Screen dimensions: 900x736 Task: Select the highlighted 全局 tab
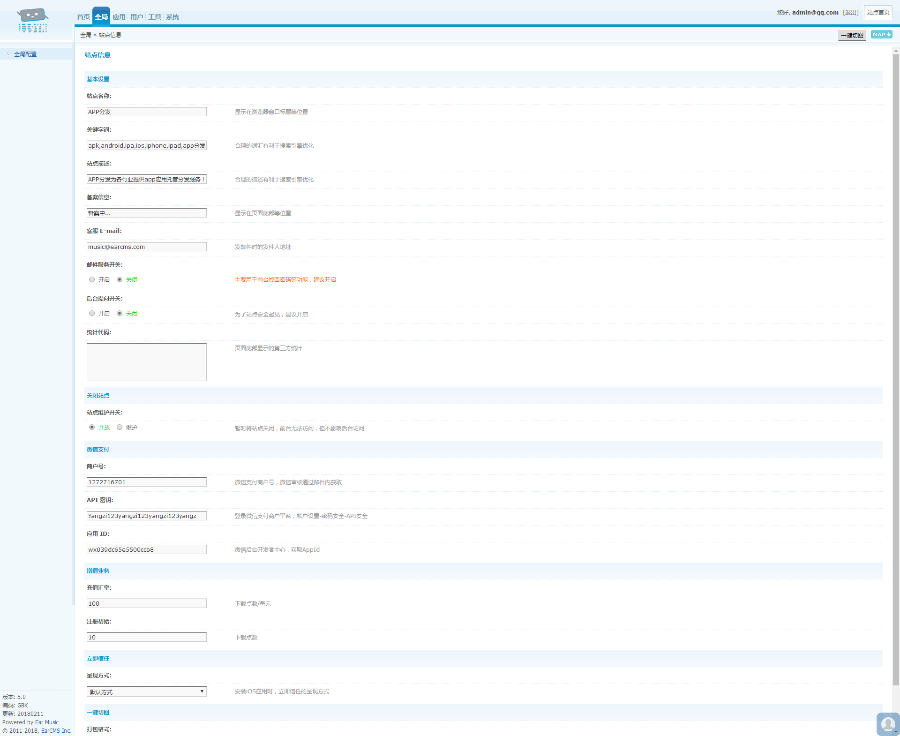click(101, 17)
